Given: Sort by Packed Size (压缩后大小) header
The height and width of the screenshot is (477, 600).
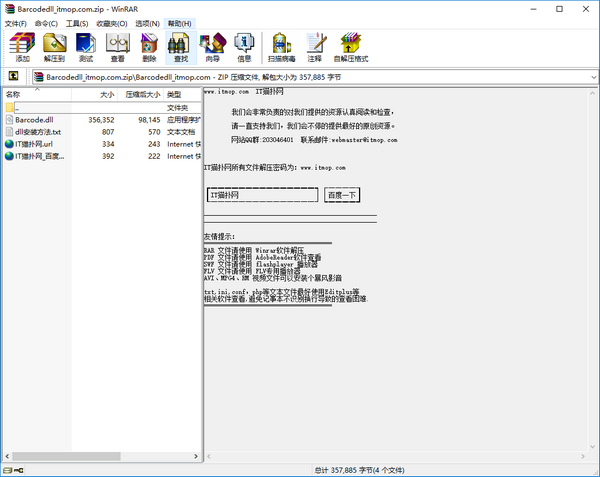Looking at the screenshot, I should point(140,94).
